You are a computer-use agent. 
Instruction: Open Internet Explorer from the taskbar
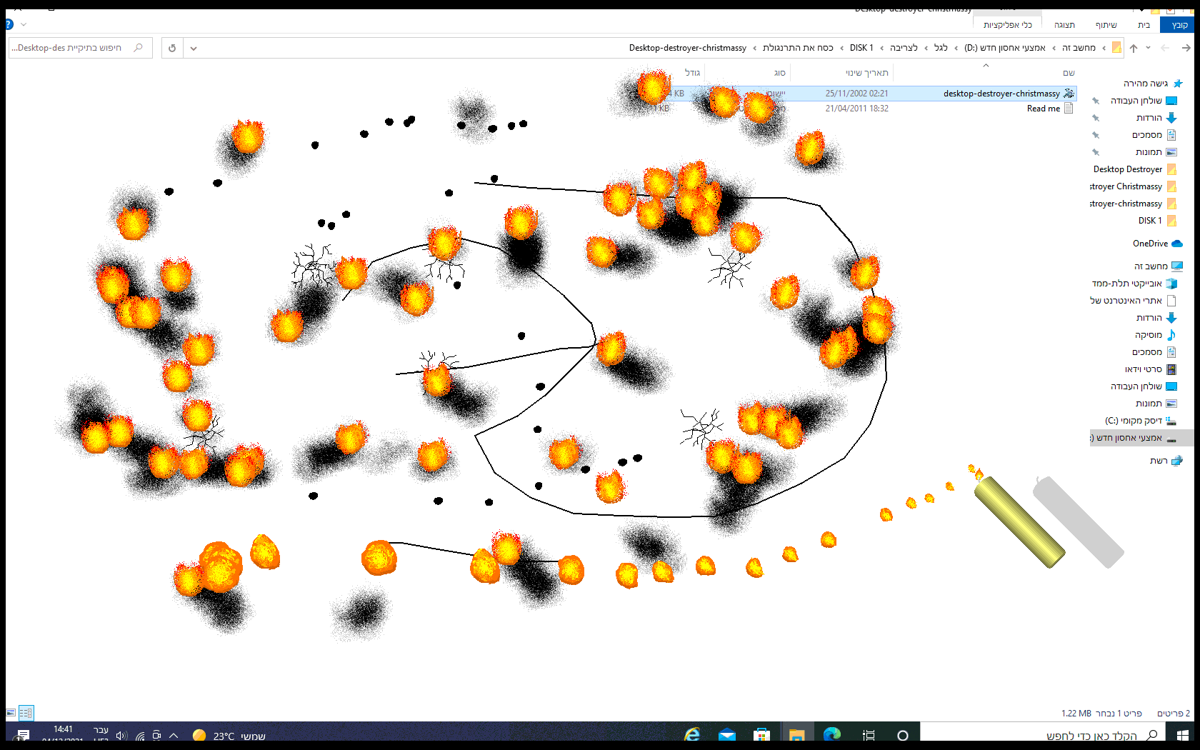point(692,733)
